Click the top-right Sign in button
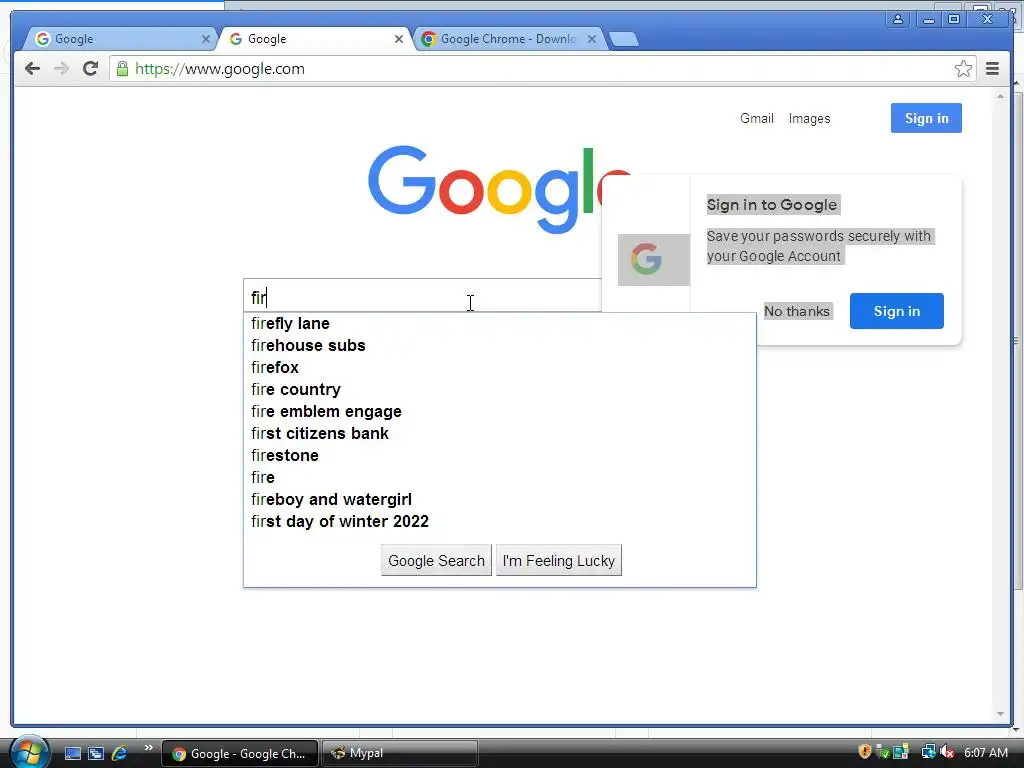Viewport: 1024px width, 768px height. [x=926, y=118]
